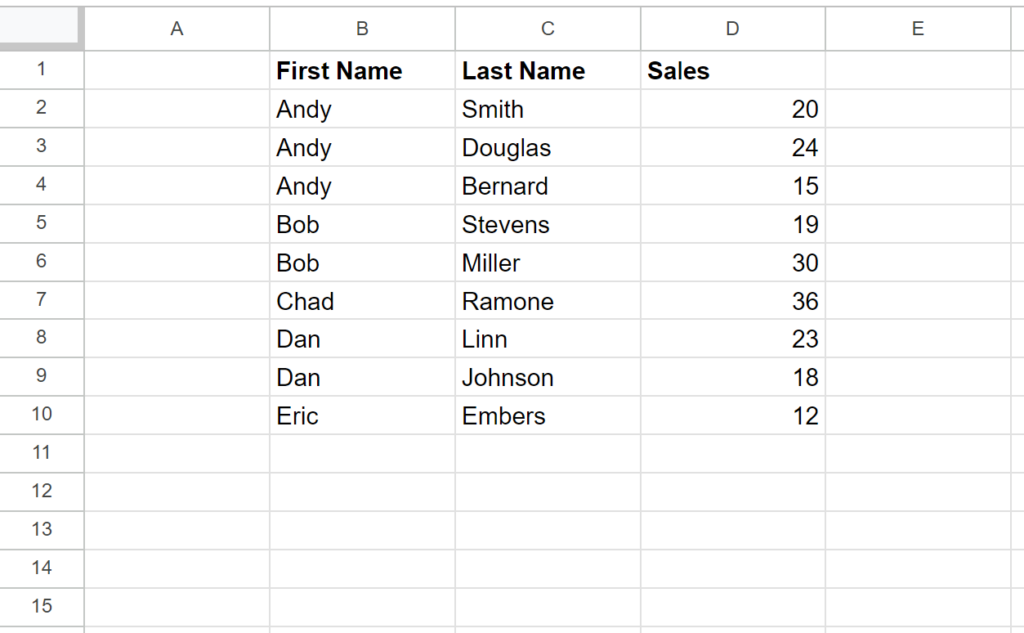Viewport: 1024px width, 633px height.
Task: Select column B header
Action: (x=362, y=28)
